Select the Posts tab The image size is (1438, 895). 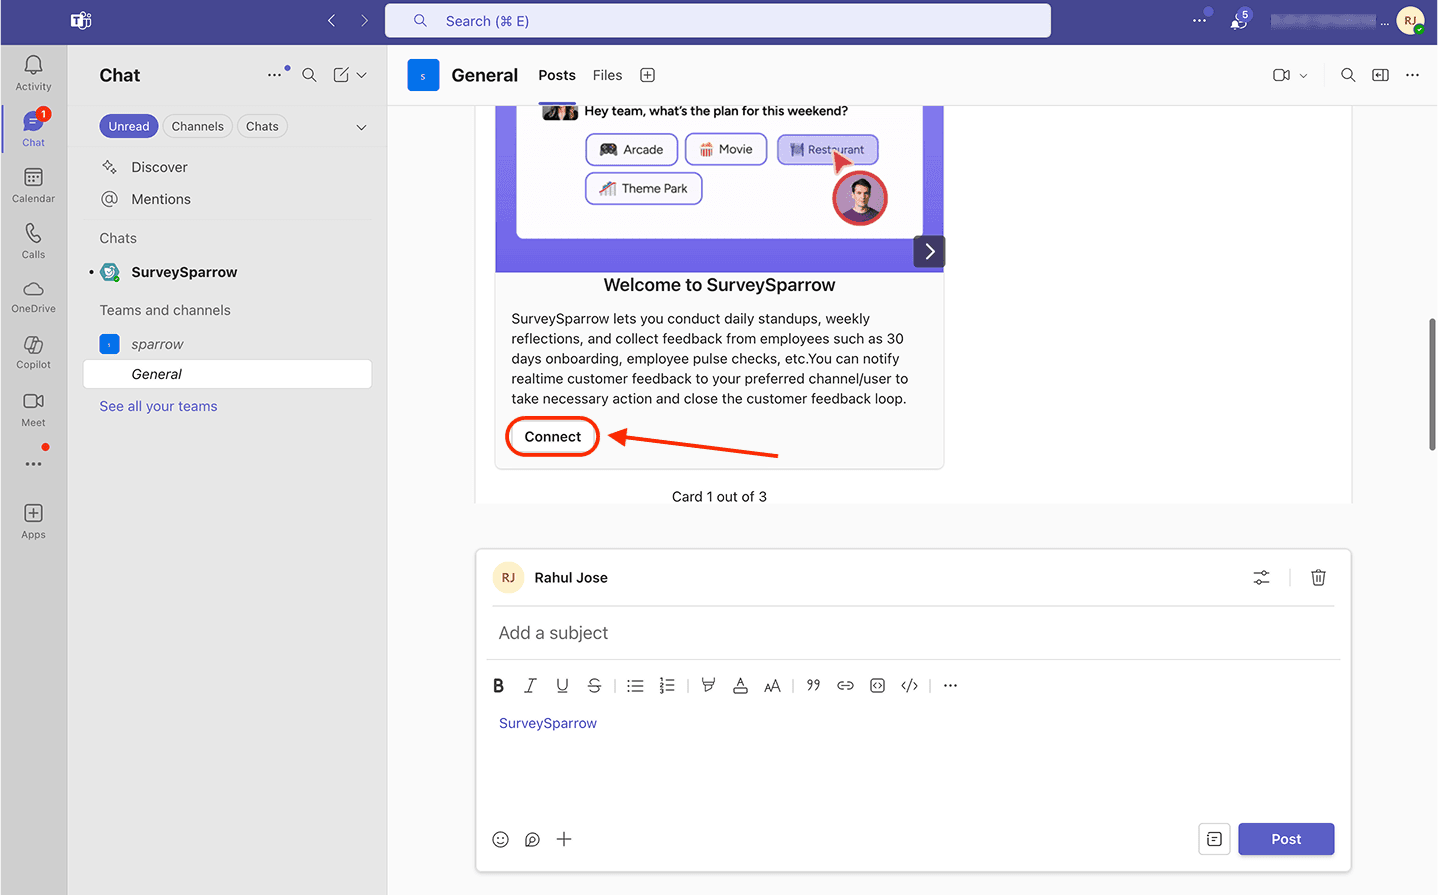[x=557, y=75]
